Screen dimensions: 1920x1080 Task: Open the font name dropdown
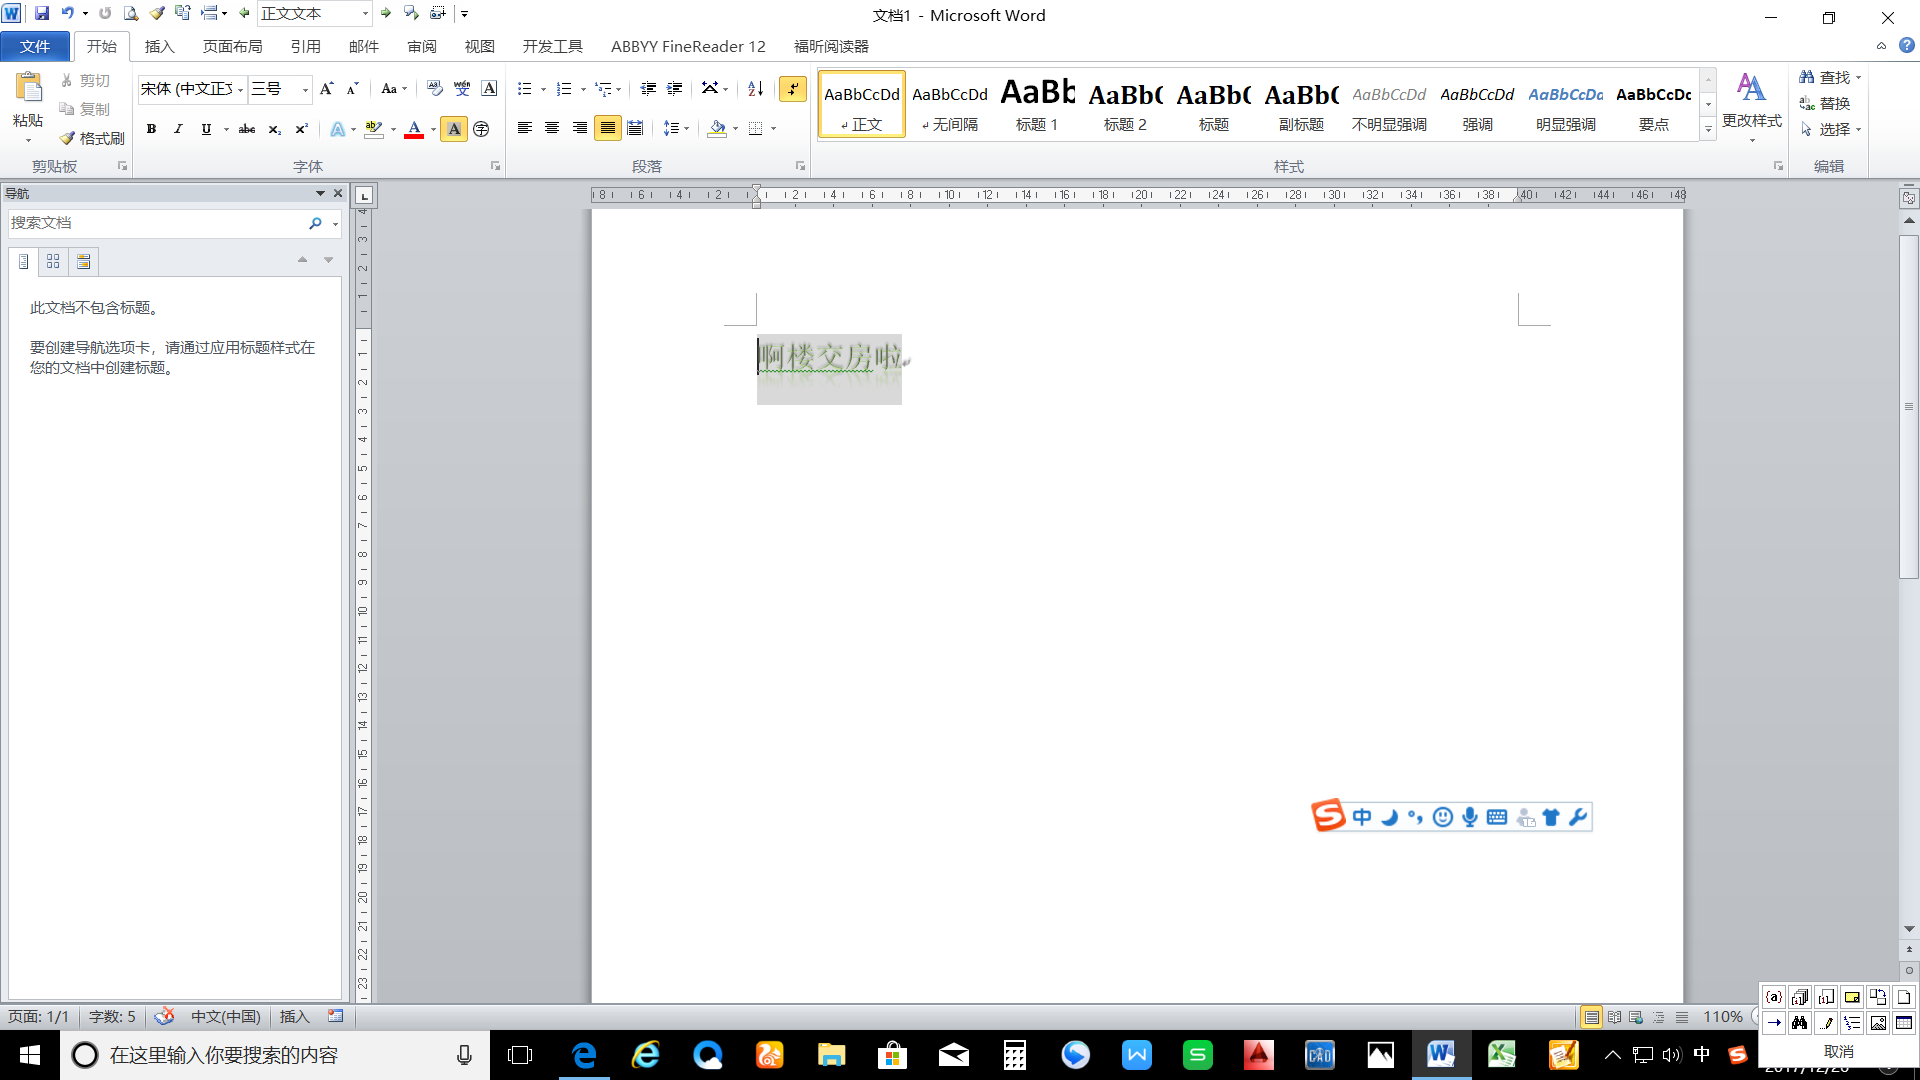click(x=241, y=89)
